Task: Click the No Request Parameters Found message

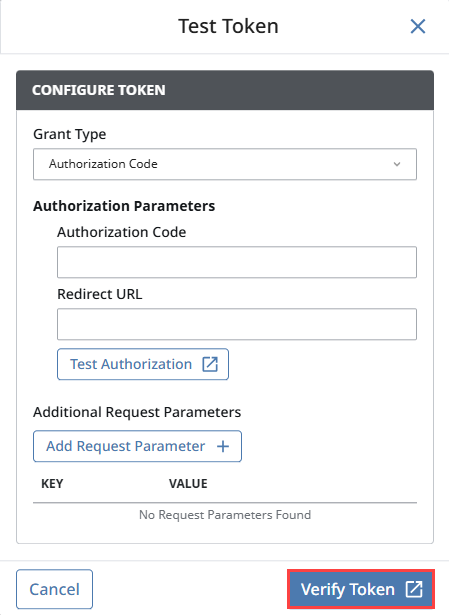Action: tap(225, 515)
